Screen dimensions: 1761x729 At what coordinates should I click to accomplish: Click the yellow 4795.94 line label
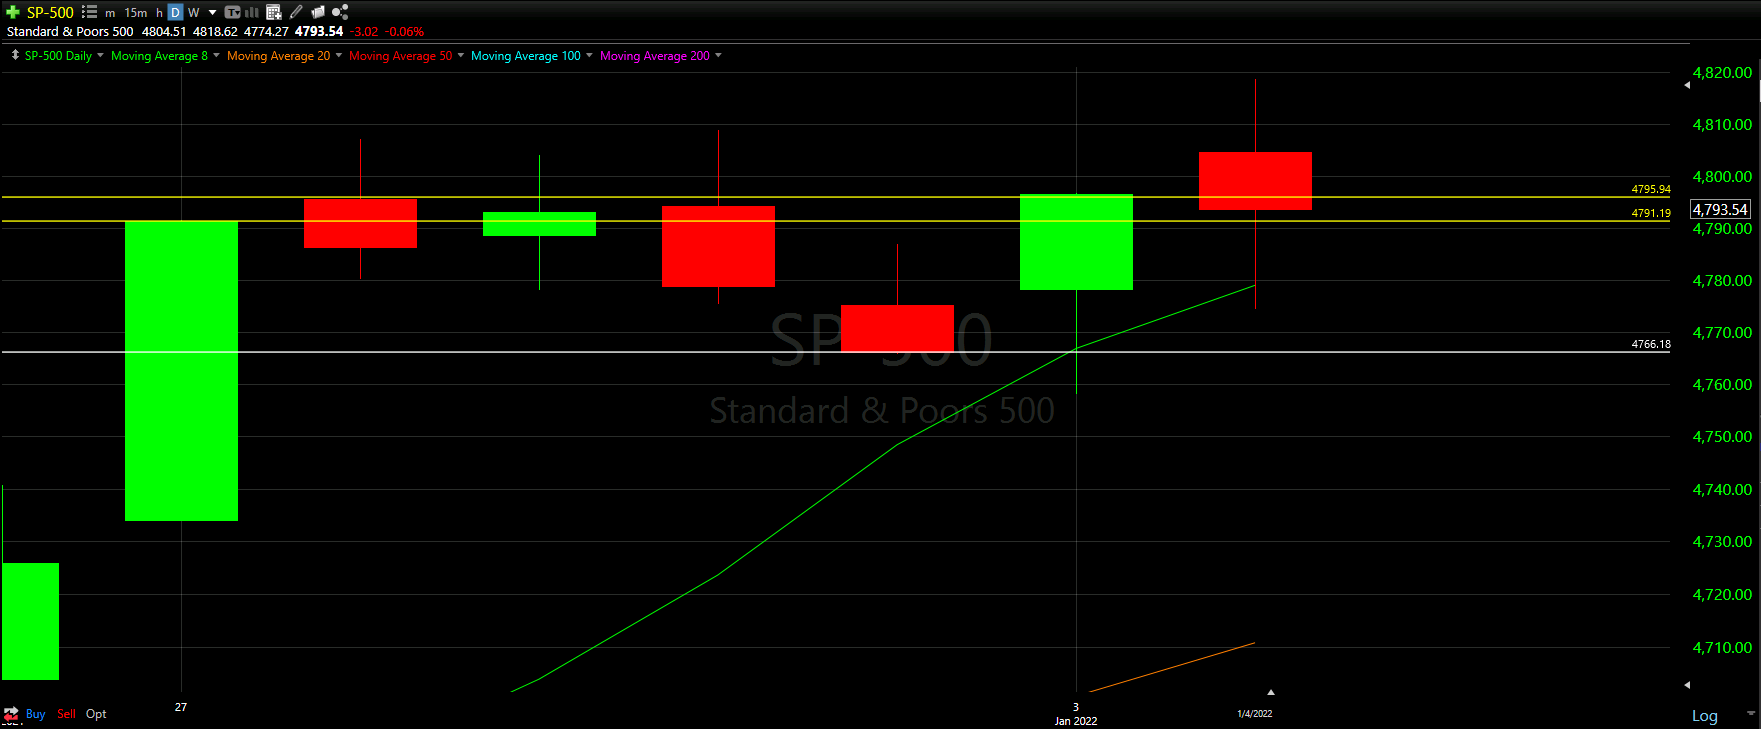pyautogui.click(x=1651, y=189)
